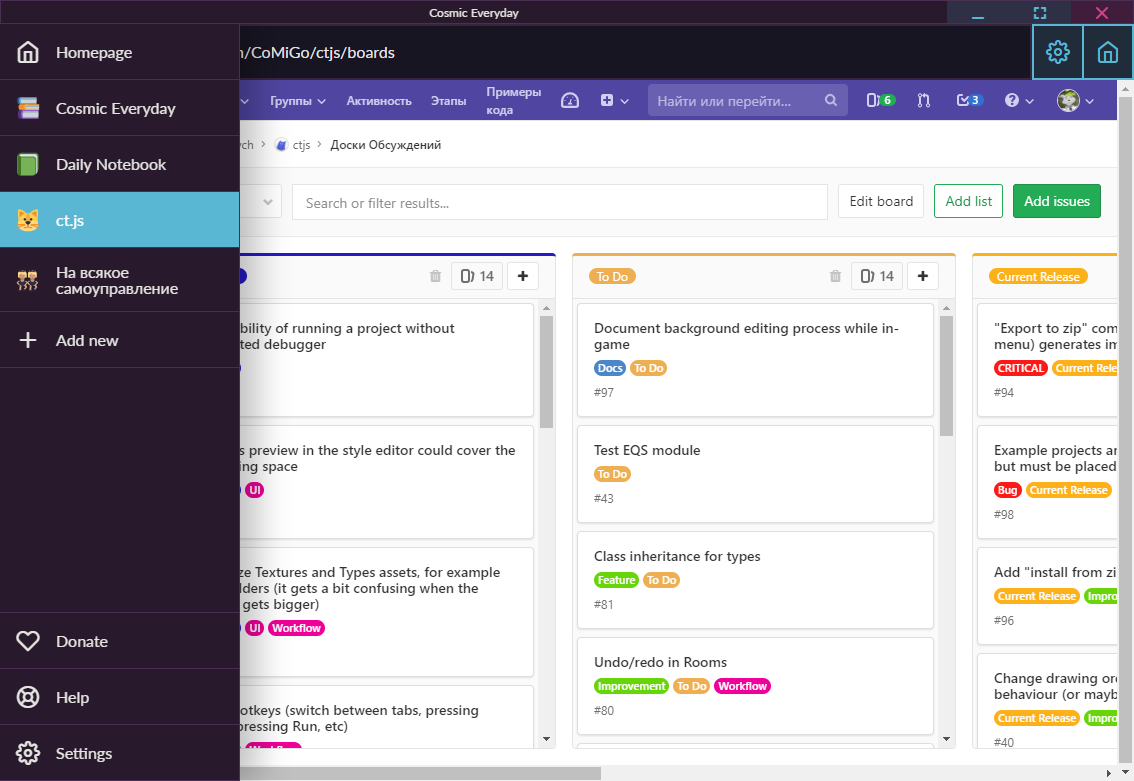Open Примеры кода in navbar
The width and height of the screenshot is (1134, 781).
pyautogui.click(x=513, y=101)
